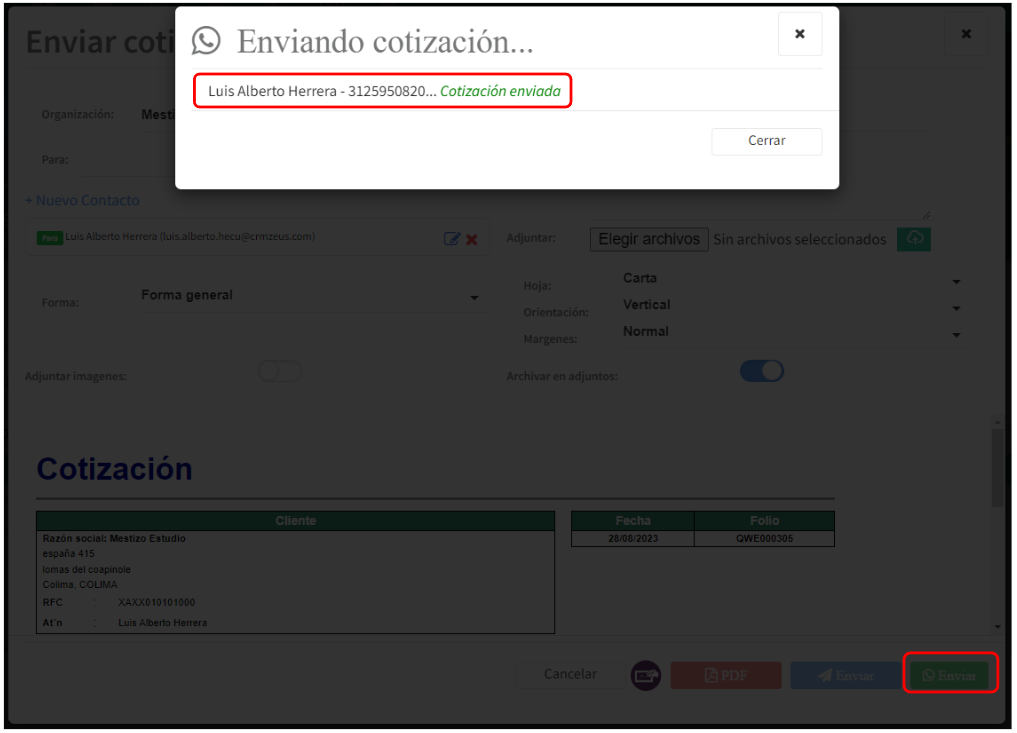This screenshot has height=733, width=1017.
Task: Disable the Archivar en adjuntos toggle
Action: click(762, 372)
